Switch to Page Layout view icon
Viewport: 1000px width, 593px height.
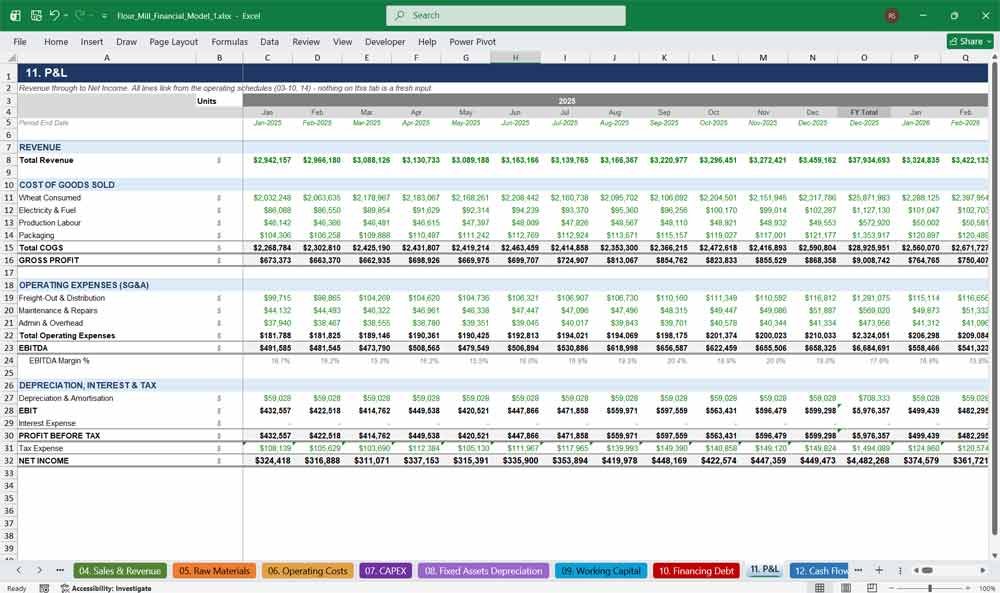tap(846, 587)
